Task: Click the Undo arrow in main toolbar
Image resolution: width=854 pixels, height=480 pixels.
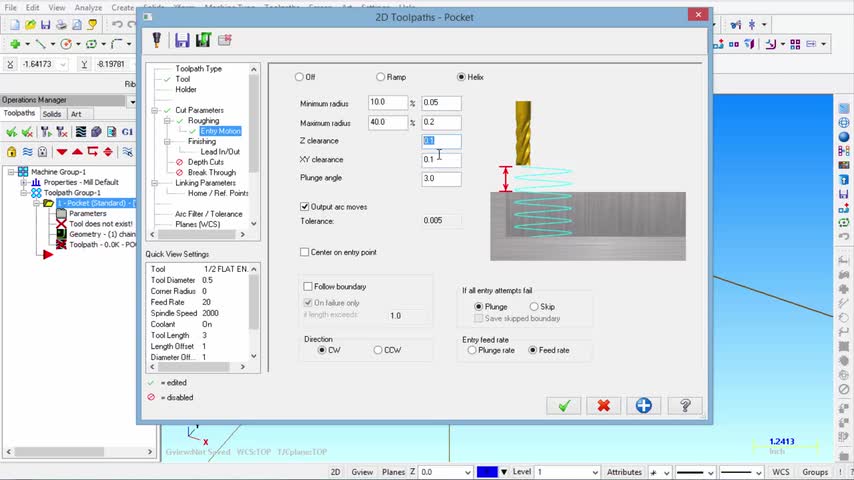Action: [117, 25]
